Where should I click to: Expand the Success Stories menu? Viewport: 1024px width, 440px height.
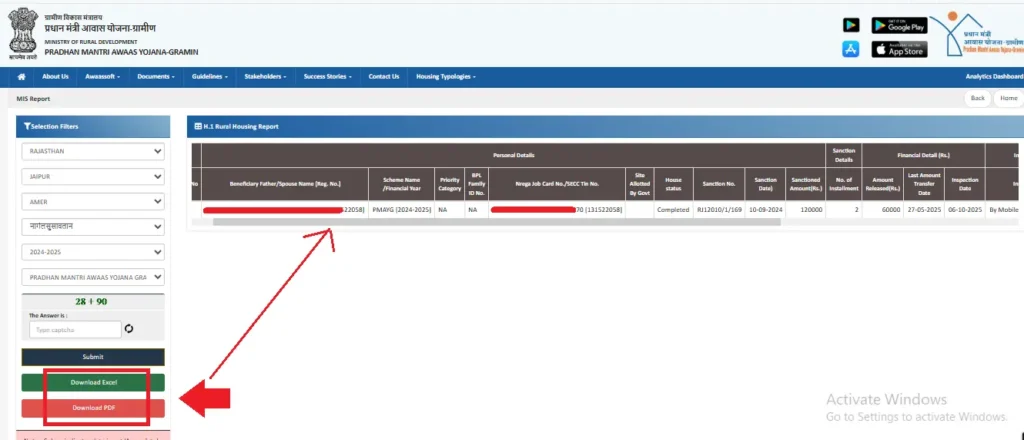pyautogui.click(x=327, y=76)
